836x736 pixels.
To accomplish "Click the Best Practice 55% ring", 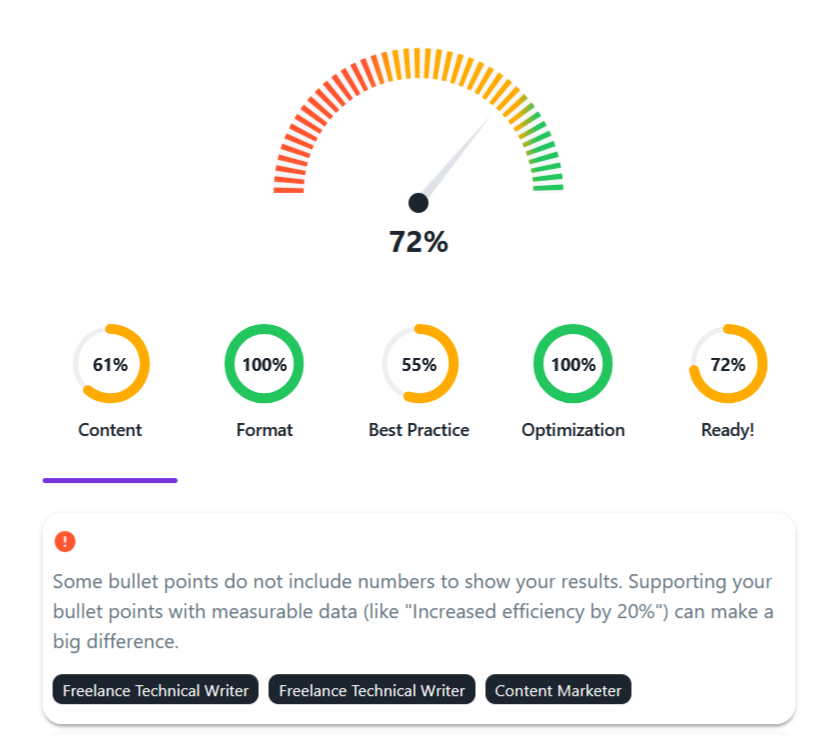I will click(420, 364).
